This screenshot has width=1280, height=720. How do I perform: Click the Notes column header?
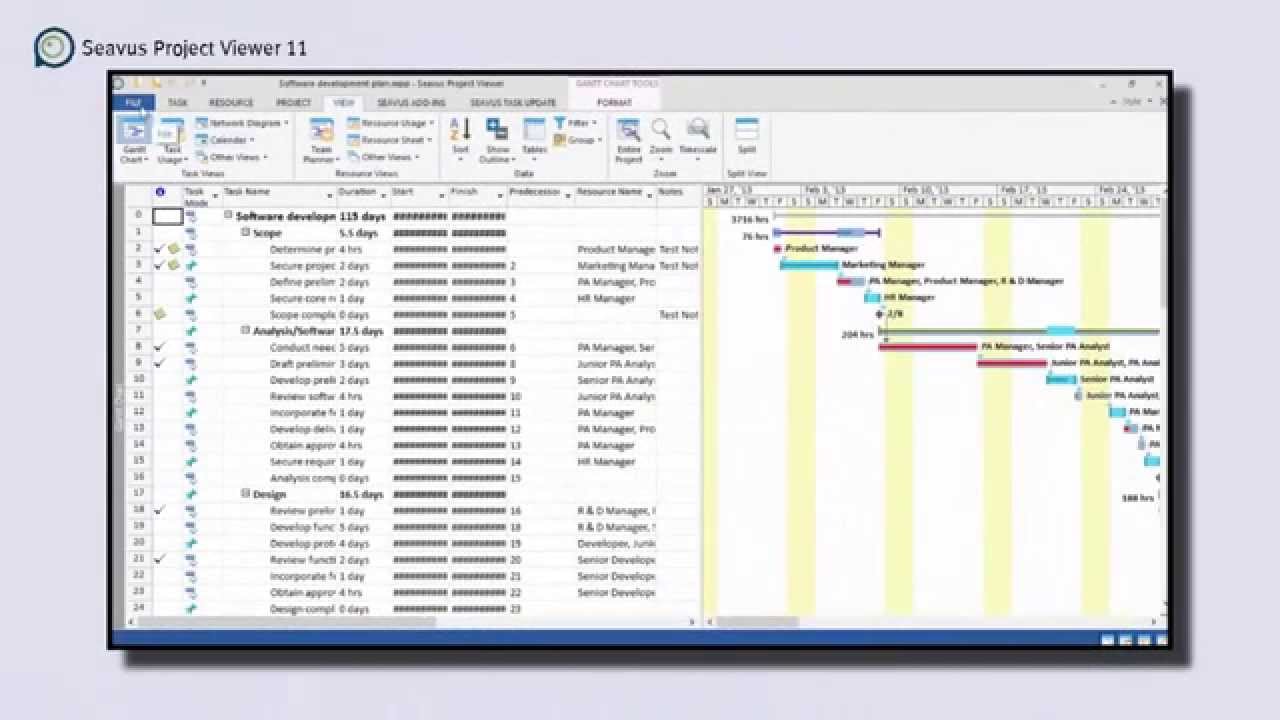(x=679, y=196)
